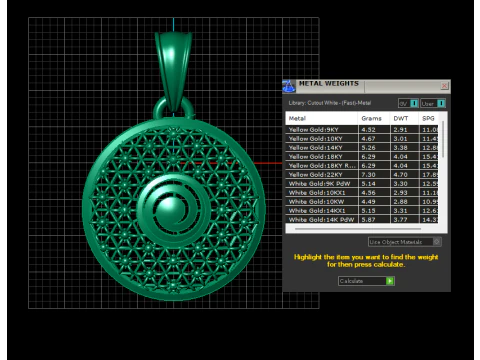Click the 3.77 DWT value

[x=400, y=220]
